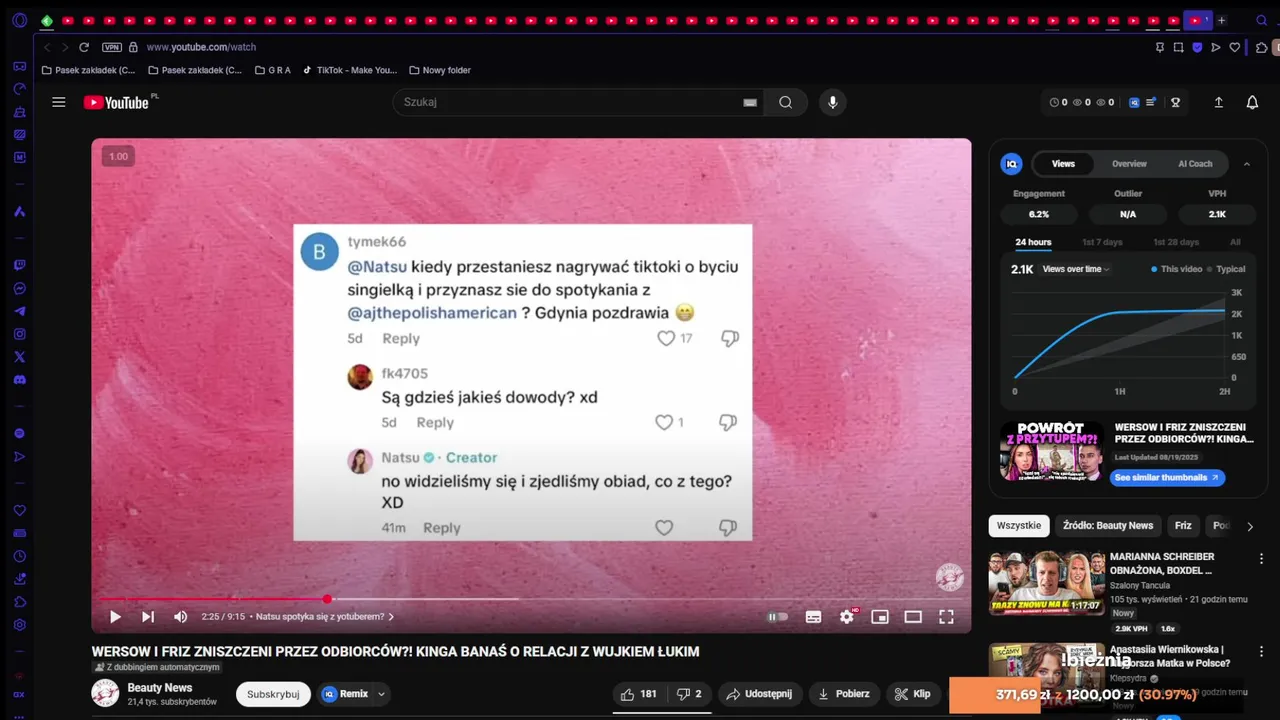Open Messenger from the Opera sidebar
This screenshot has height=720, width=1280.
tap(19, 288)
